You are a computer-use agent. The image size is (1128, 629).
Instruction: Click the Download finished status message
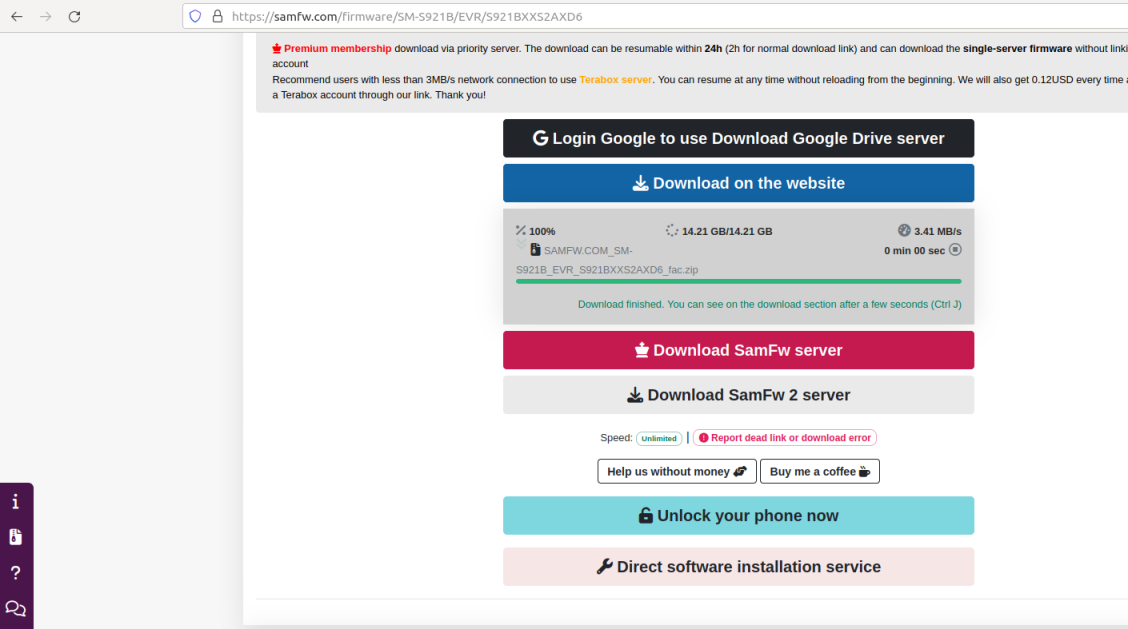(770, 304)
